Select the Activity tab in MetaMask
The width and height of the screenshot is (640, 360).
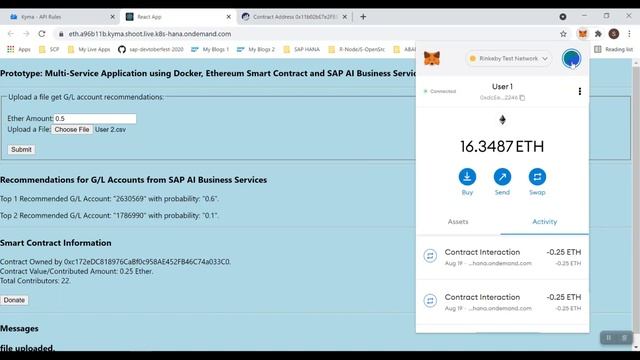[544, 222]
